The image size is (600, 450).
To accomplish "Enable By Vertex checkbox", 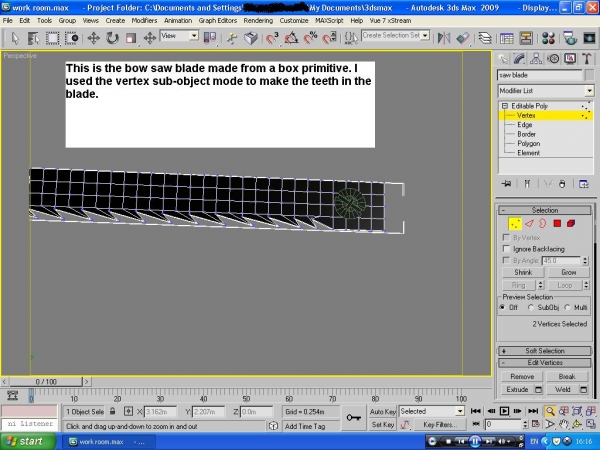I will tap(506, 238).
